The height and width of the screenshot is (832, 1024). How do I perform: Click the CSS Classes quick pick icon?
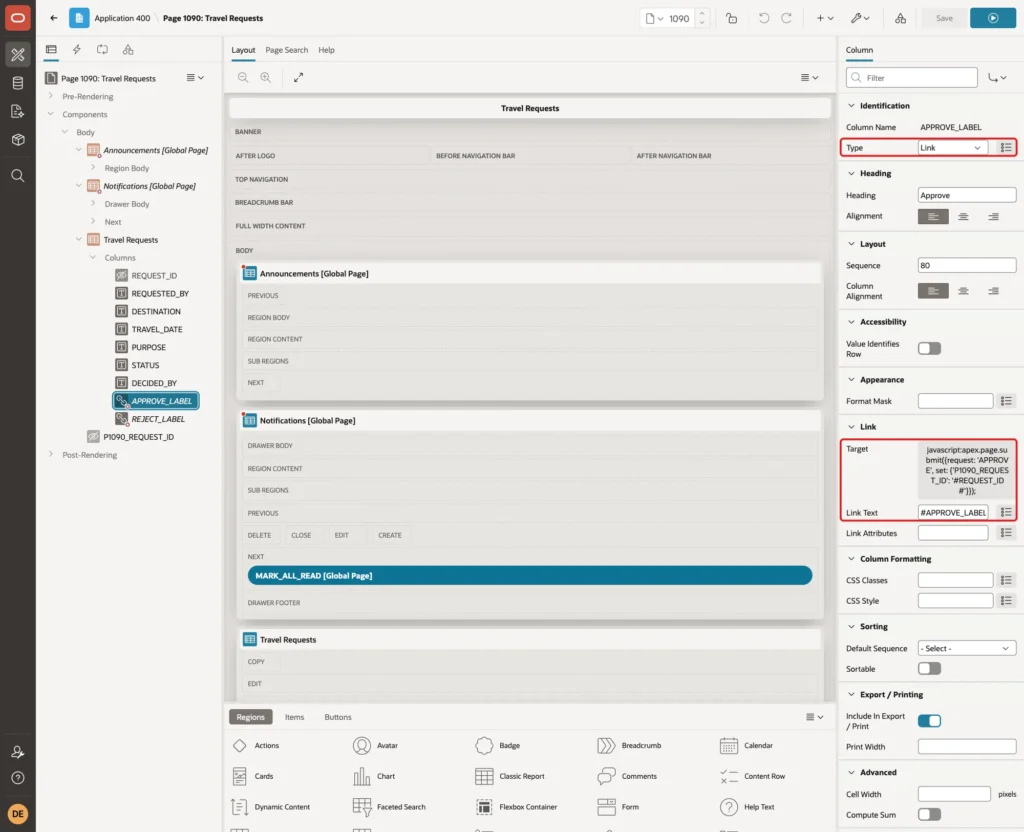pyautogui.click(x=1006, y=580)
